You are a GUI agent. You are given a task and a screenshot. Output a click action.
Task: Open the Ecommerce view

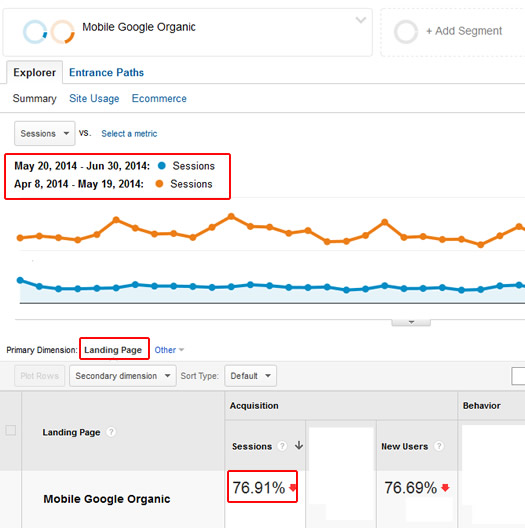click(x=159, y=99)
